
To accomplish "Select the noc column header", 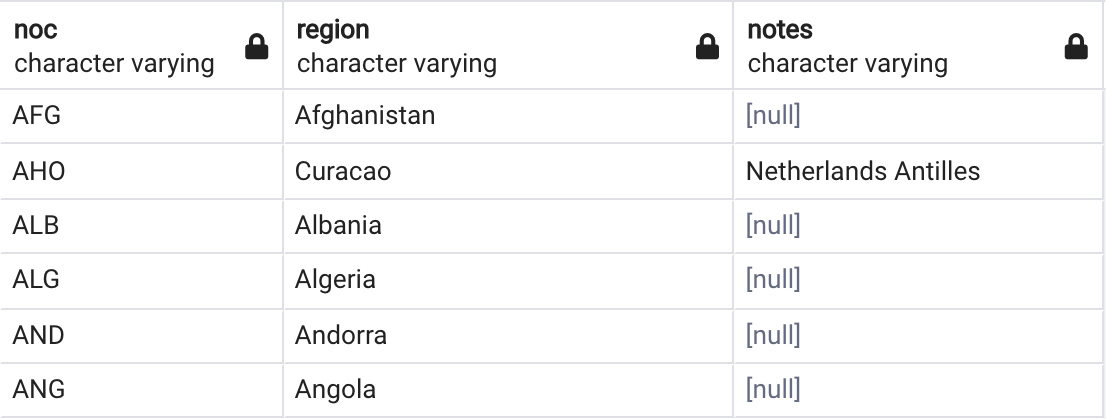I will click(141, 45).
